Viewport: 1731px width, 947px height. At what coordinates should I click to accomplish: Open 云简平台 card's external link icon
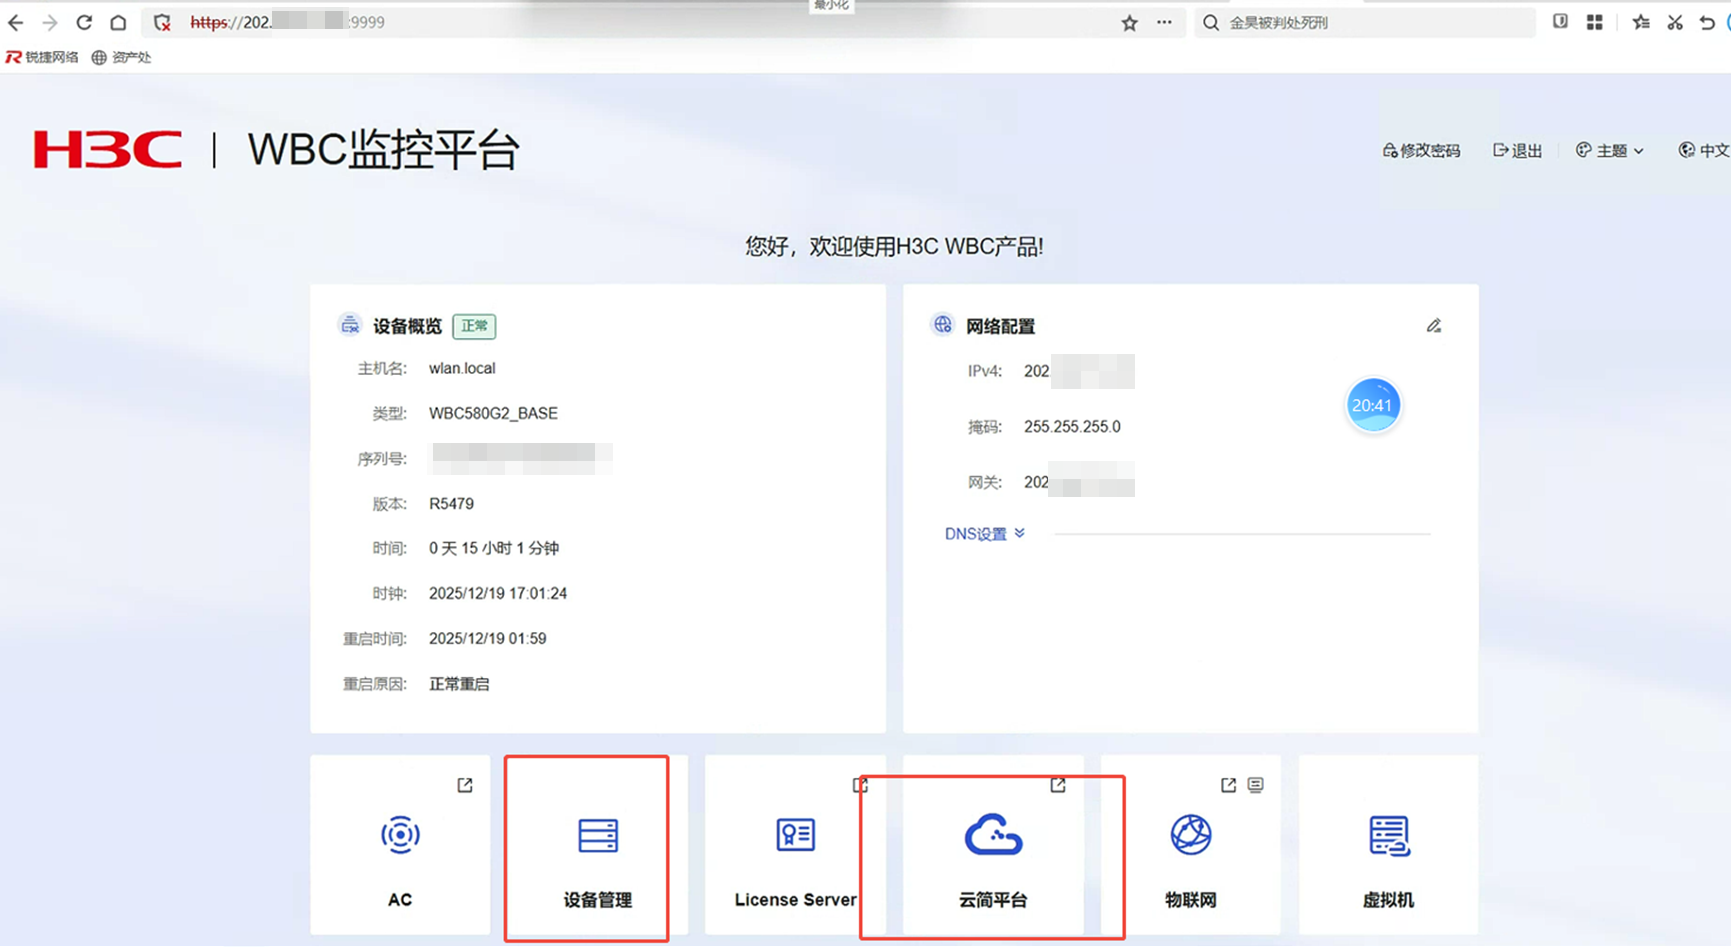(1058, 785)
